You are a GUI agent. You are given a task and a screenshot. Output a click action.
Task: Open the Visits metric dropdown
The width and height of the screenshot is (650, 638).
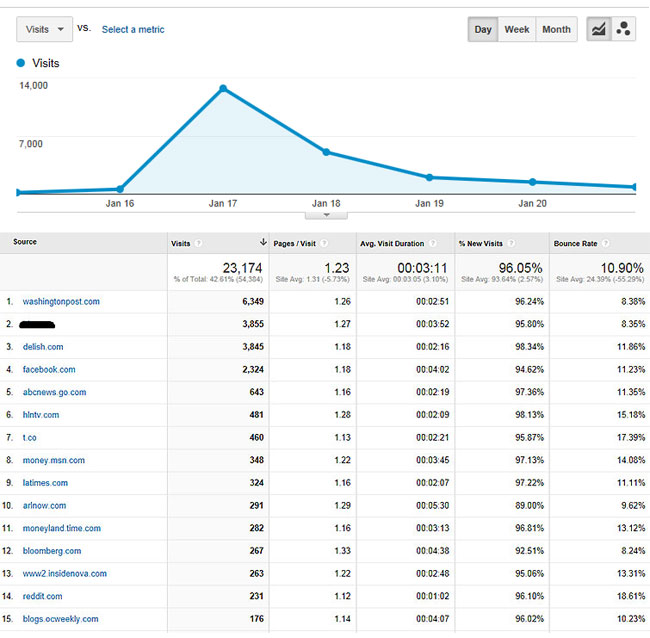[x=44, y=29]
